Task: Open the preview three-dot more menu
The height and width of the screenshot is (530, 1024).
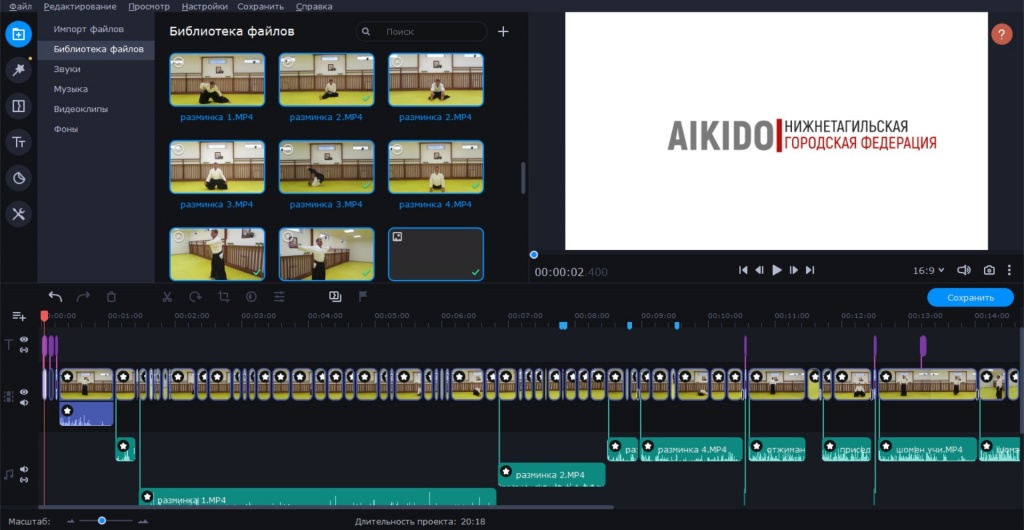Action: [1009, 270]
